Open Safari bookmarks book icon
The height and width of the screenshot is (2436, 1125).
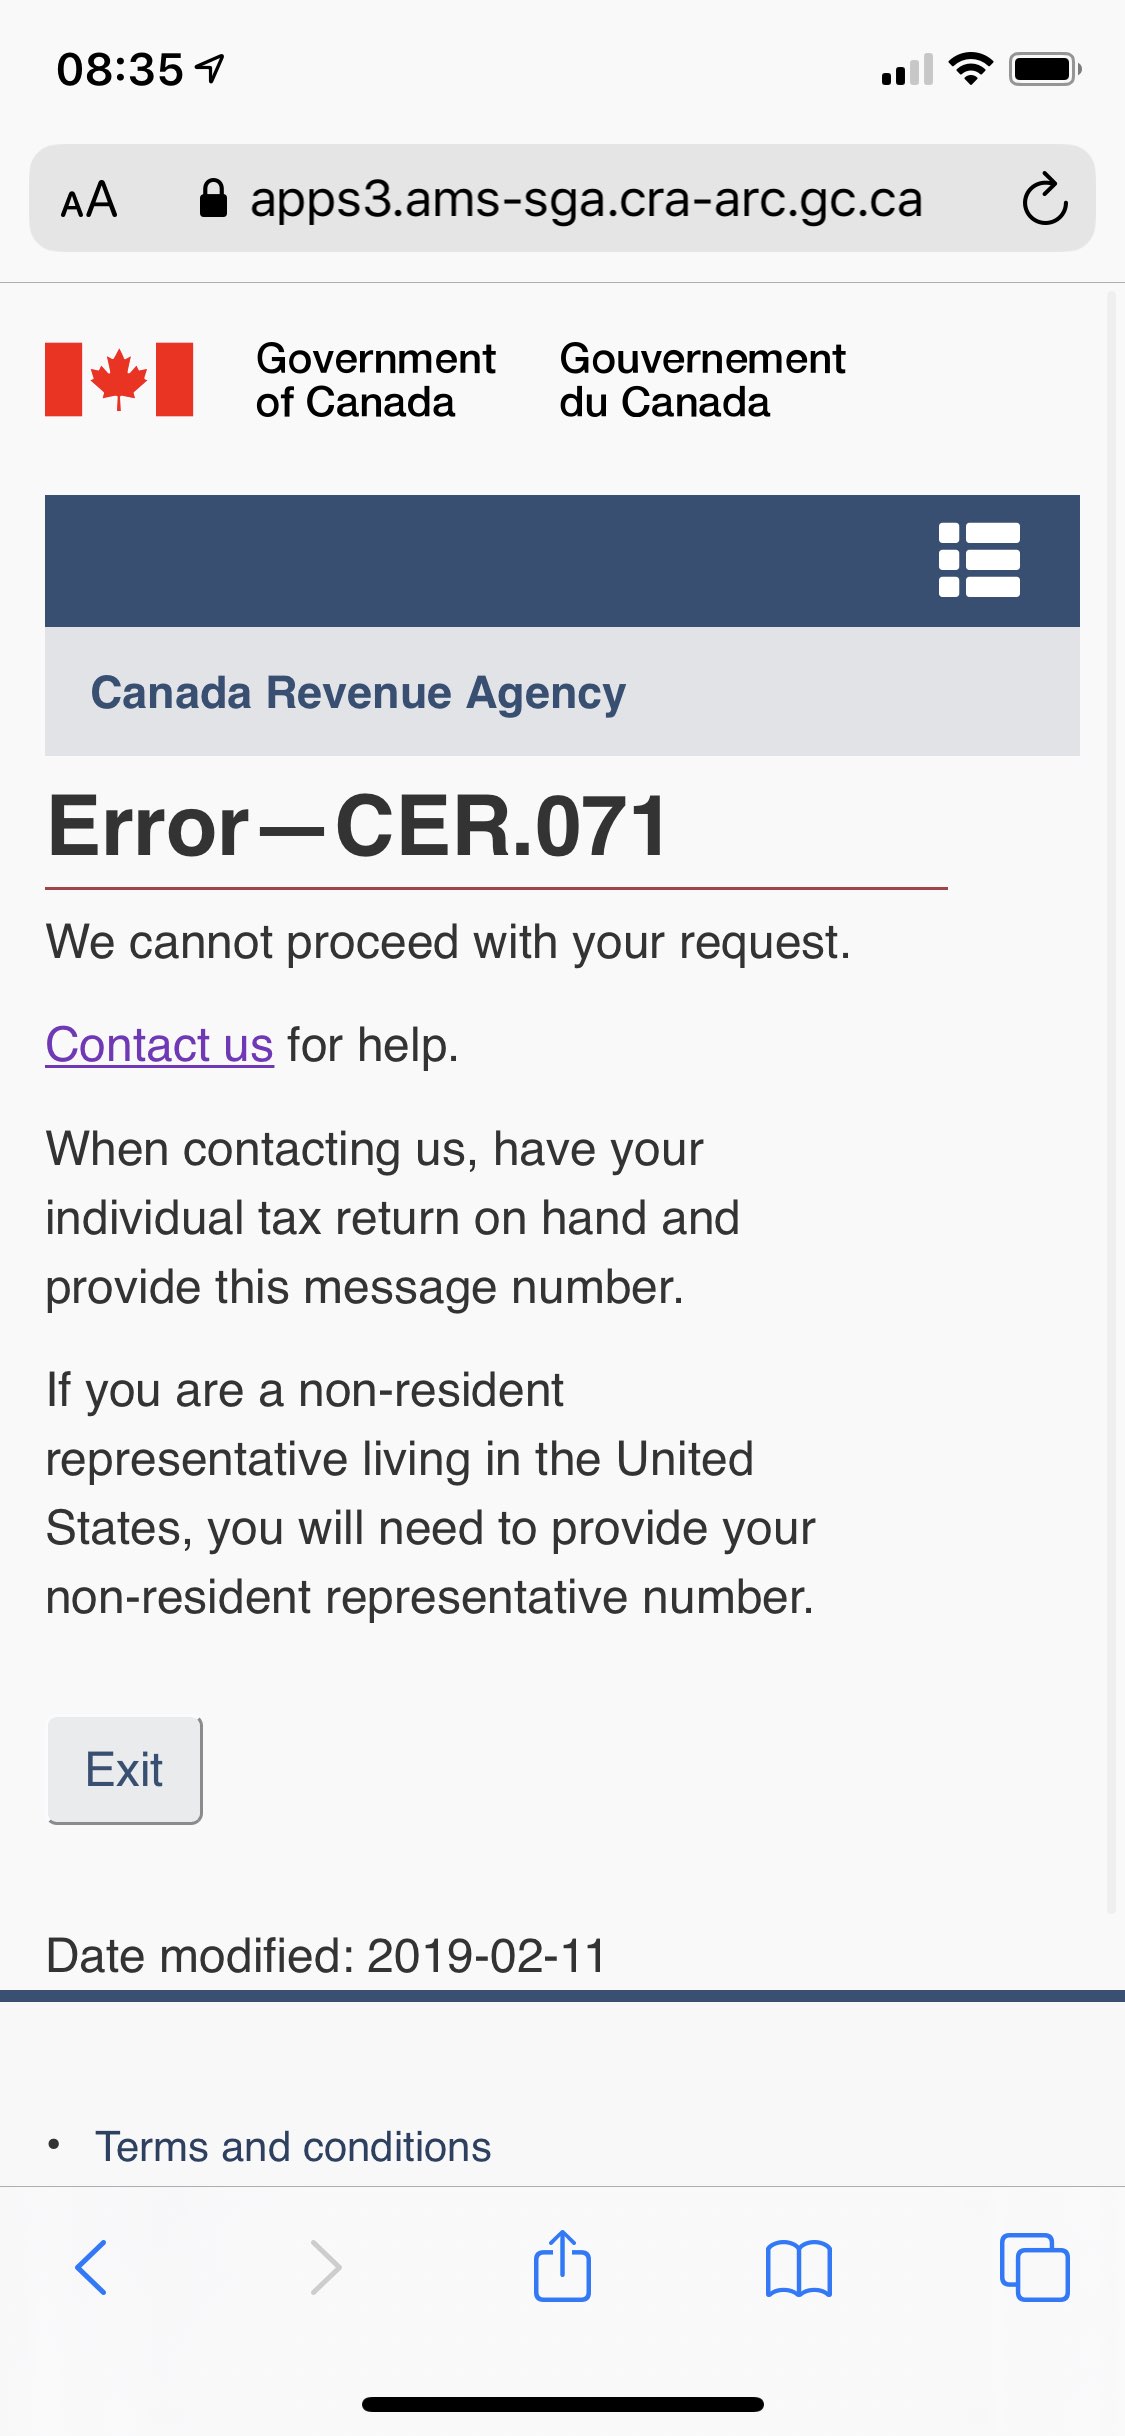pyautogui.click(x=798, y=2266)
